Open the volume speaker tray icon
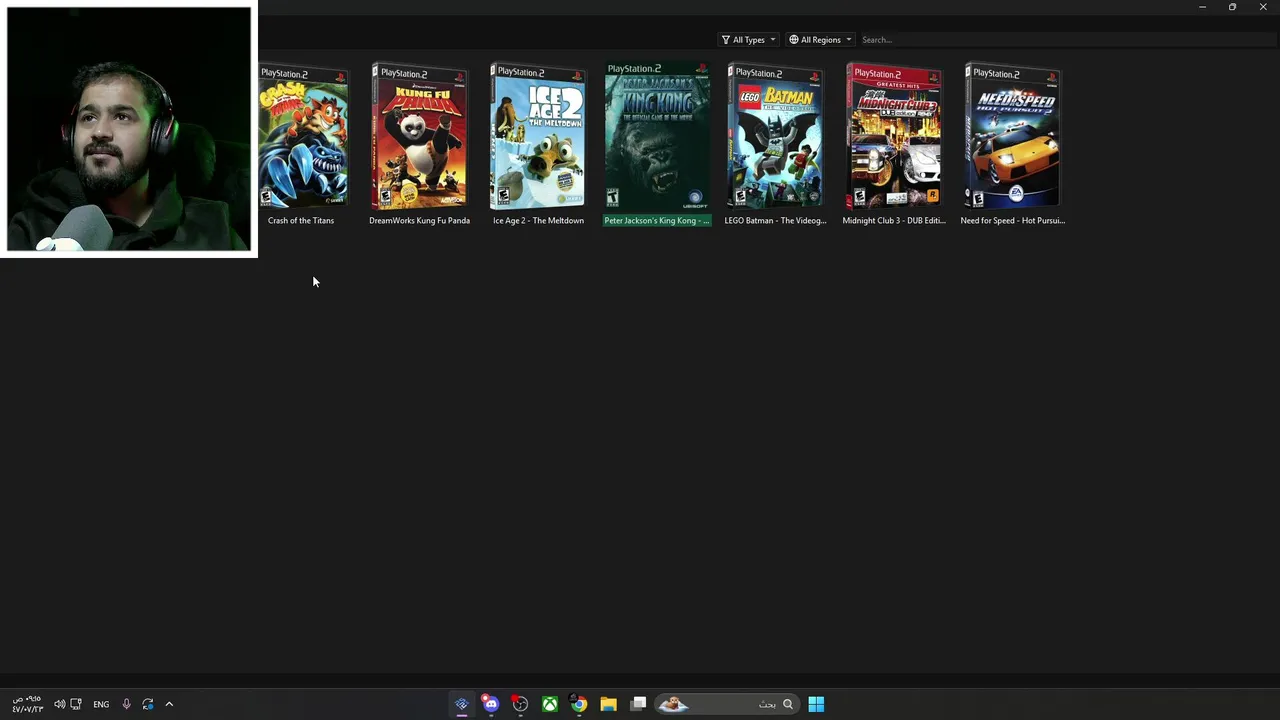This screenshot has width=1280, height=720. [x=59, y=704]
